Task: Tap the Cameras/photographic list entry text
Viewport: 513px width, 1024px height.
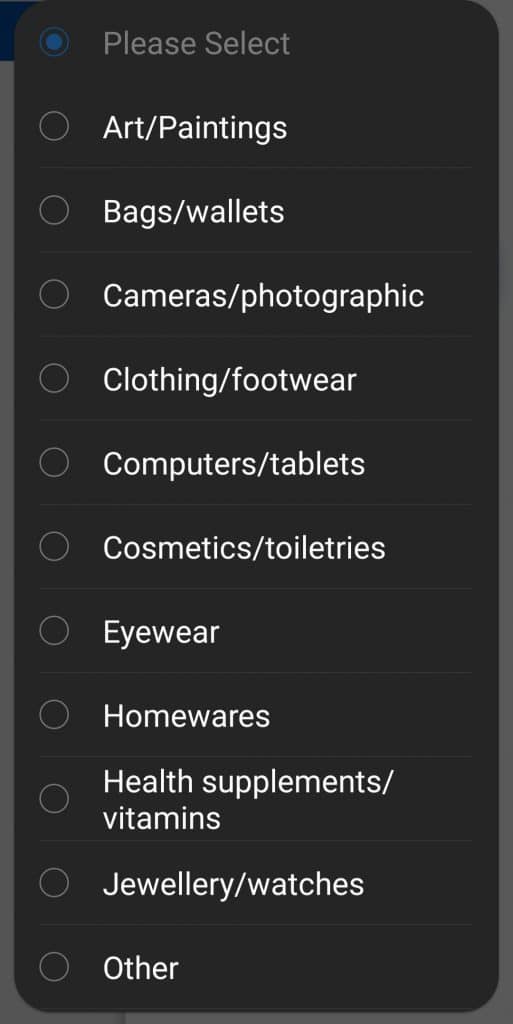Action: (x=263, y=296)
